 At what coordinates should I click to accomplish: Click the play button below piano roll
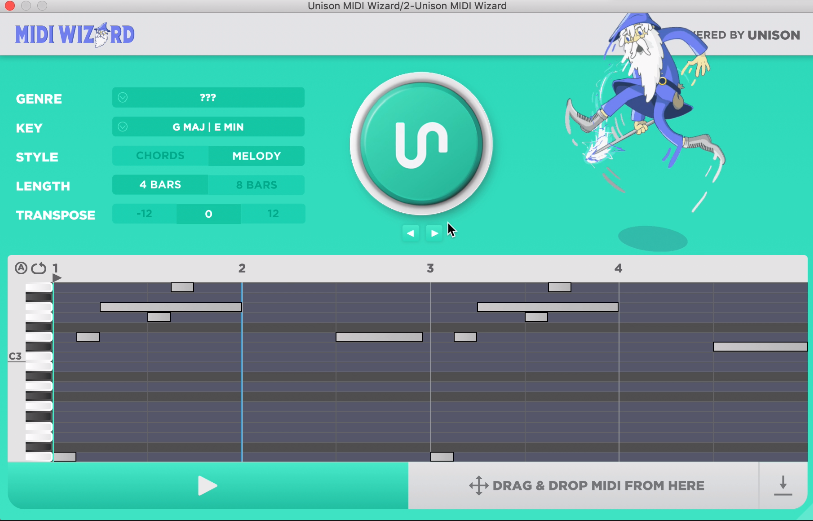pos(207,486)
